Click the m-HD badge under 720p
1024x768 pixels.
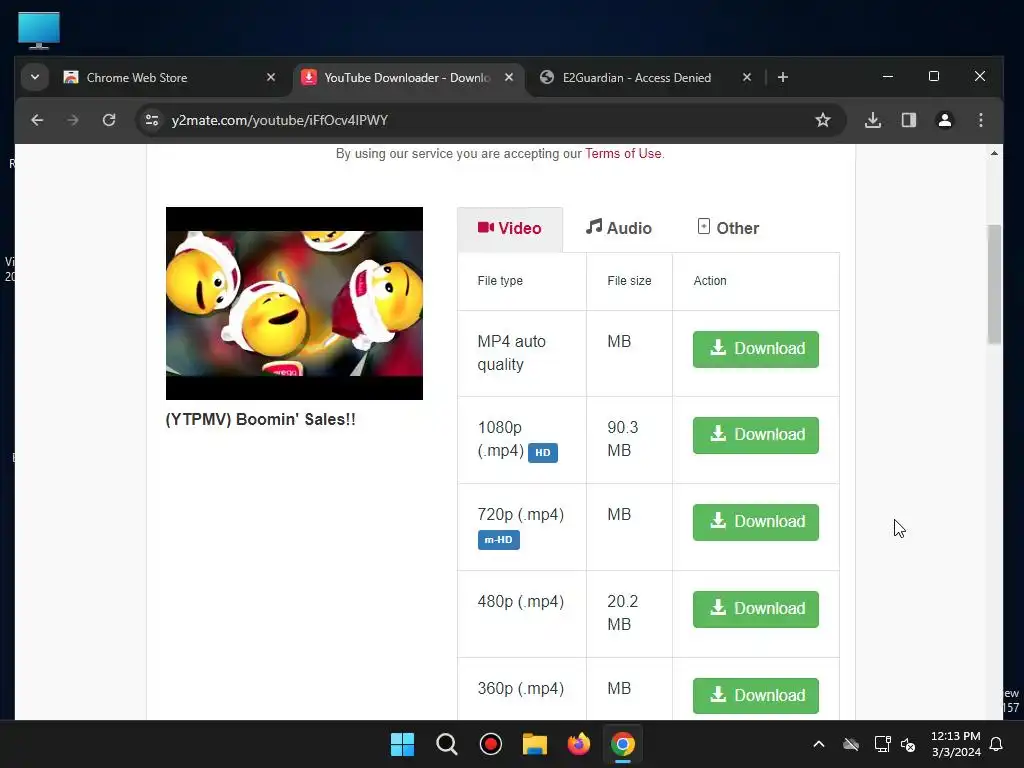pyautogui.click(x=499, y=540)
